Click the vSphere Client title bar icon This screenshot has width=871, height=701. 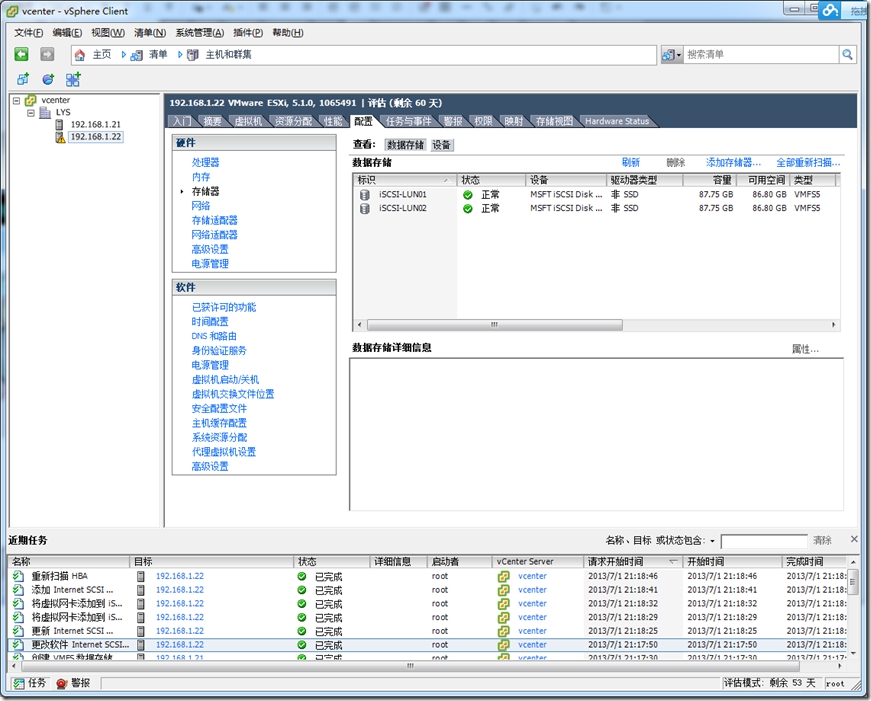pyautogui.click(x=12, y=11)
